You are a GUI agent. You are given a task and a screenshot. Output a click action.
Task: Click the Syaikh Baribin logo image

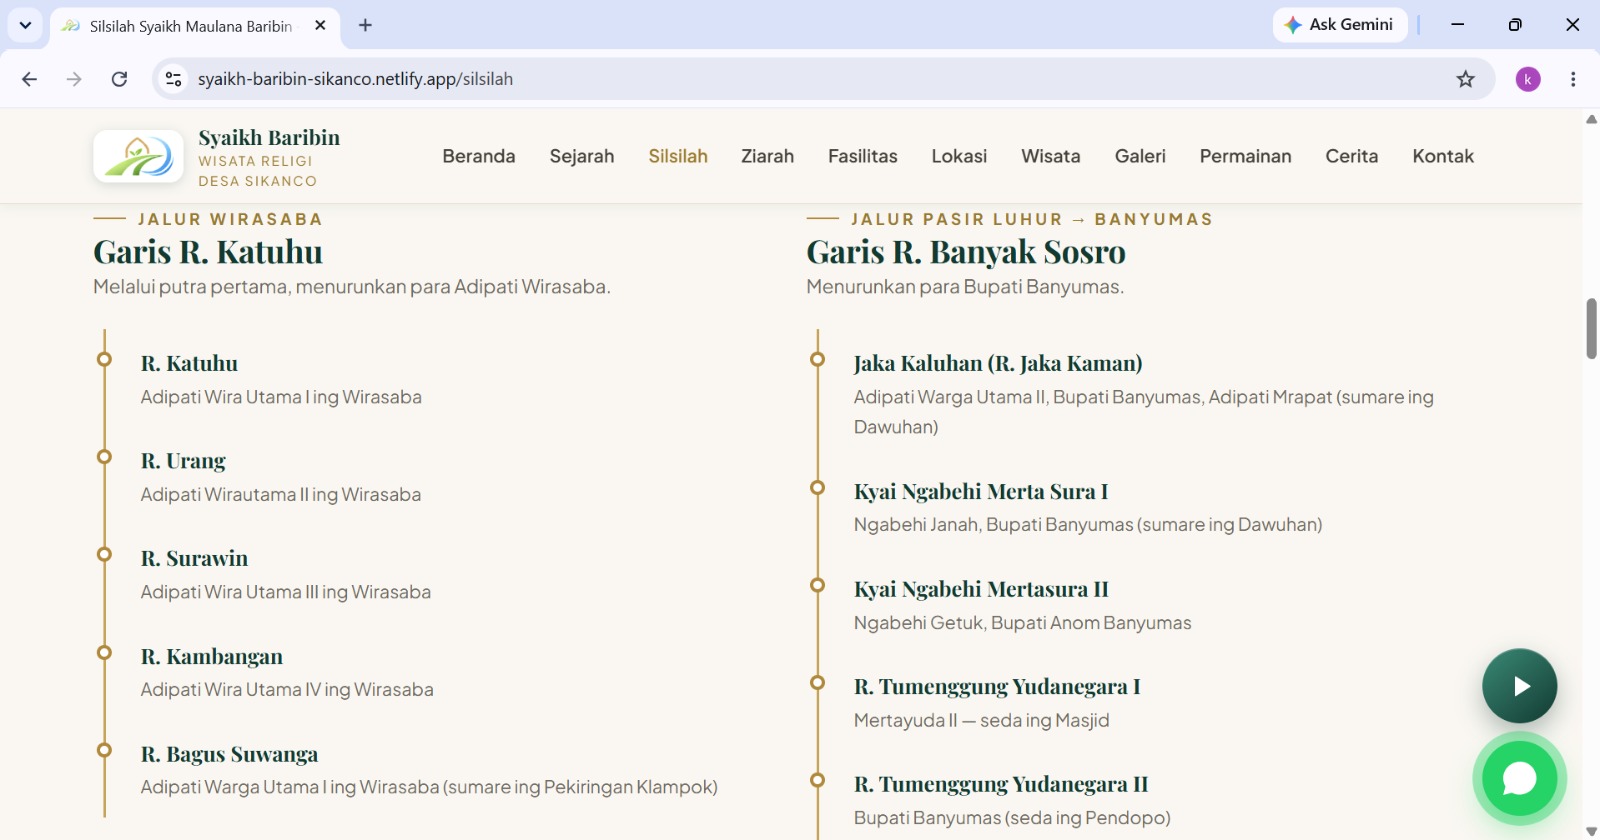[138, 156]
